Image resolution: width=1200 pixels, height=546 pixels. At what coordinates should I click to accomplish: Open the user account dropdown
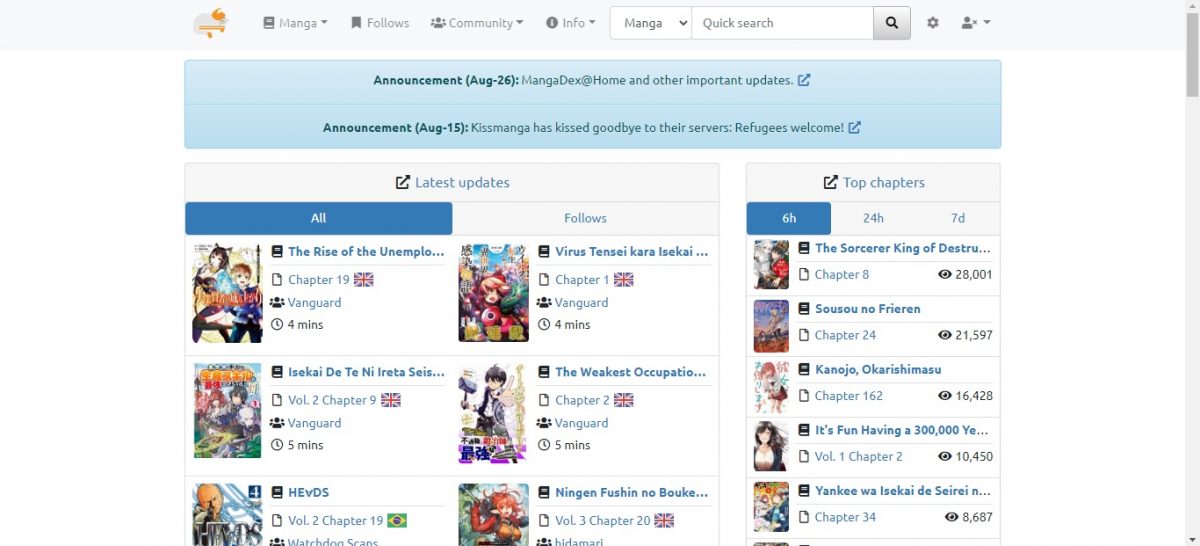coord(975,23)
